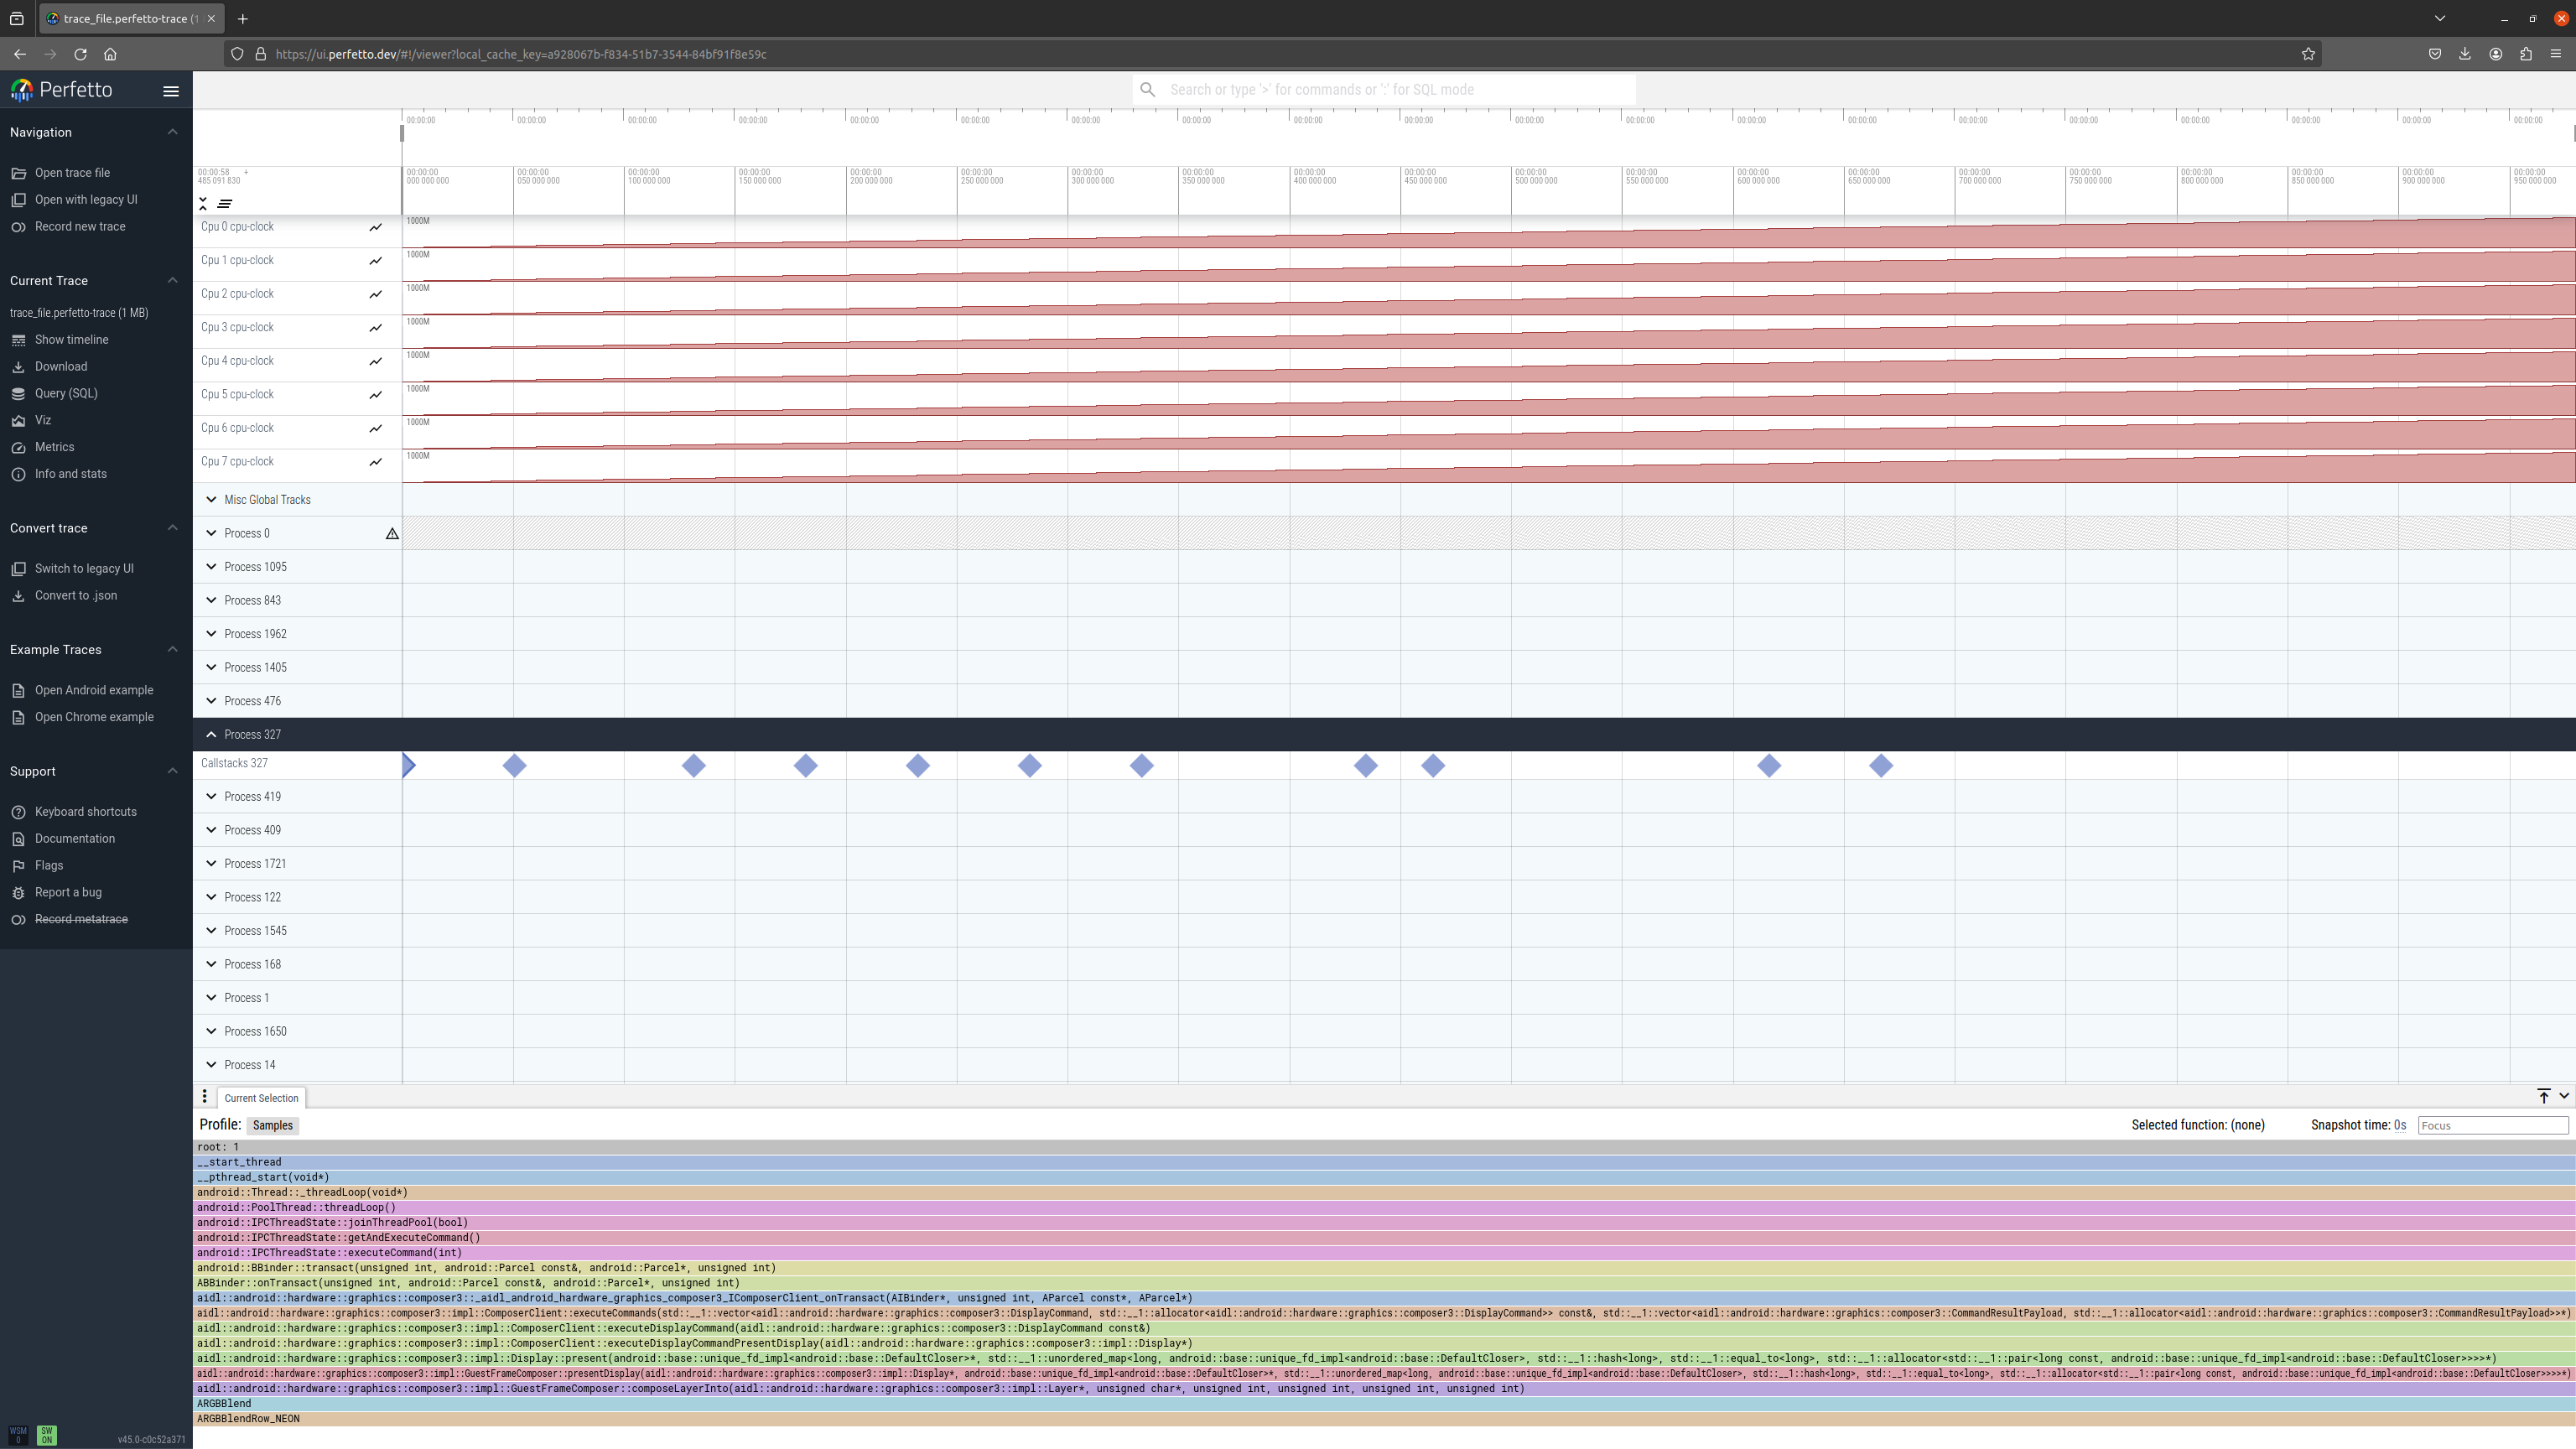
Task: Open the three-dot menu beside Current Selection
Action: click(x=205, y=1097)
